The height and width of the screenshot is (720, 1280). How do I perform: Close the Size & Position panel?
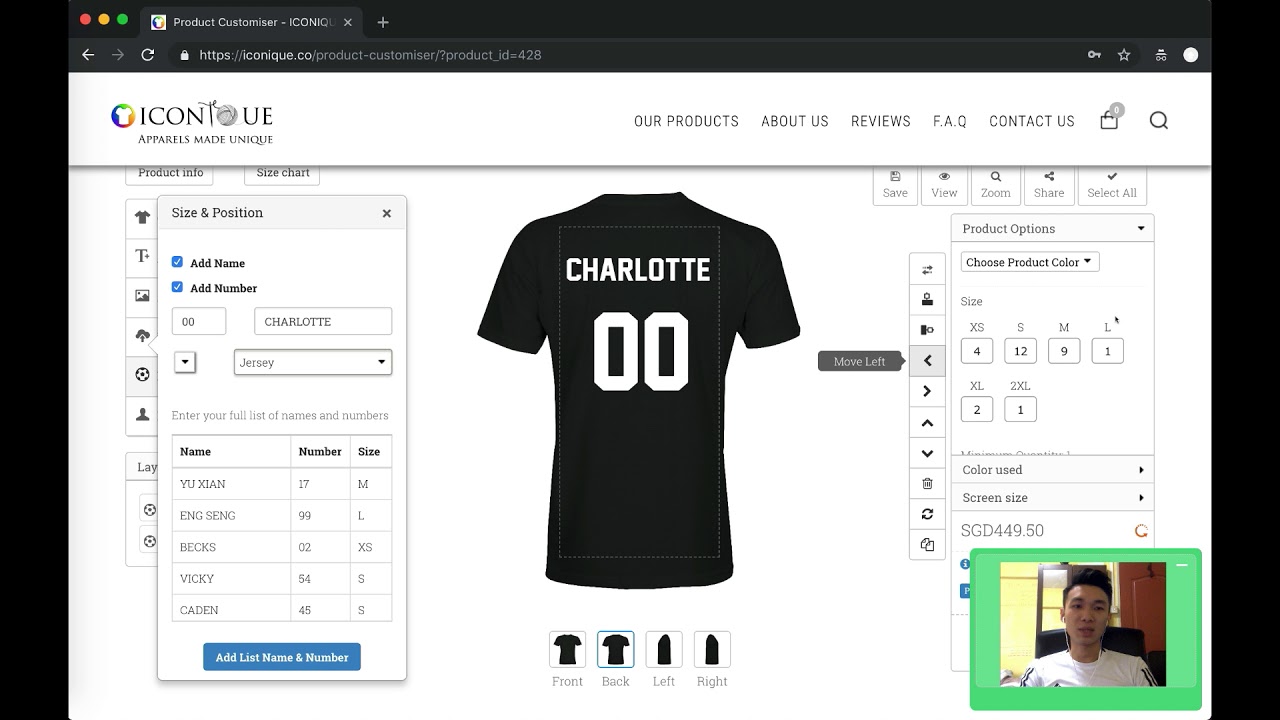(x=387, y=213)
